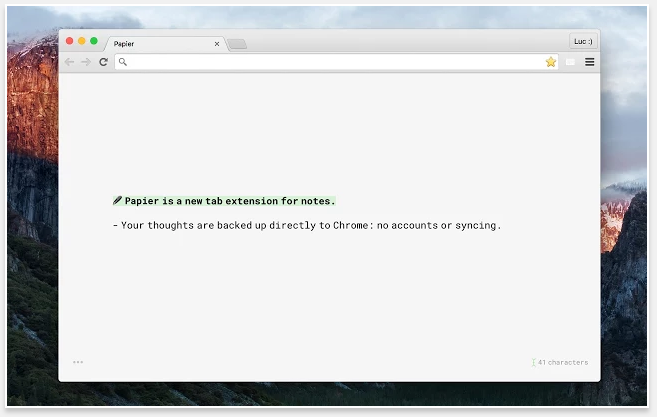Reload the Papier page
This screenshot has height=417, width=657.
[103, 62]
